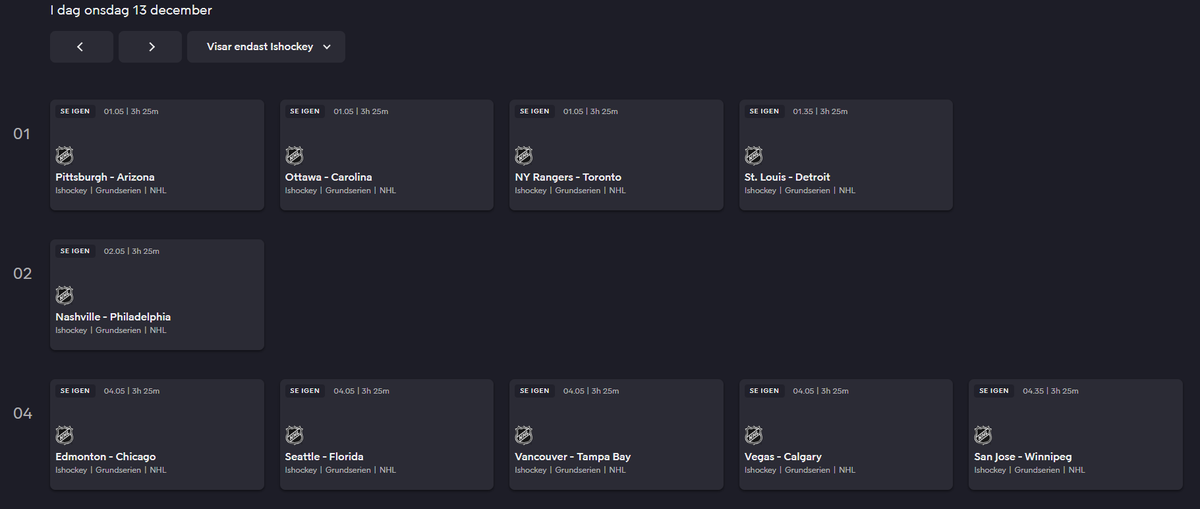Screen dimensions: 1200x509
Task: Click the '04' hour label
Action: 22,414
